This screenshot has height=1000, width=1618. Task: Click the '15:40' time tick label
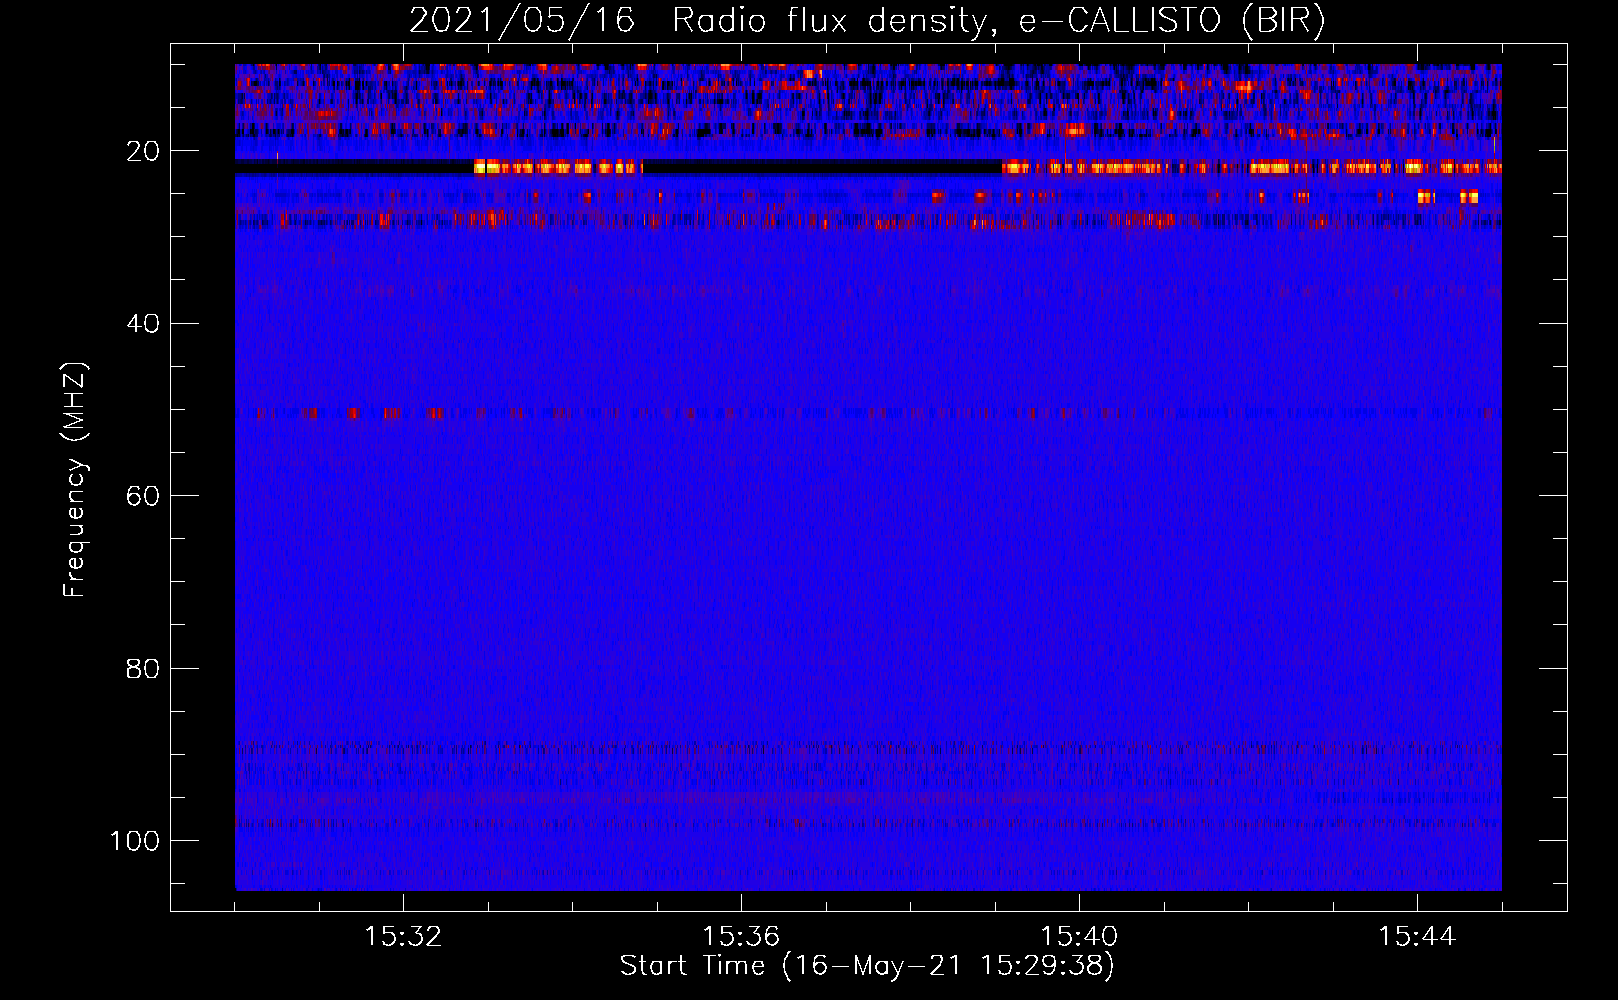1079,937
